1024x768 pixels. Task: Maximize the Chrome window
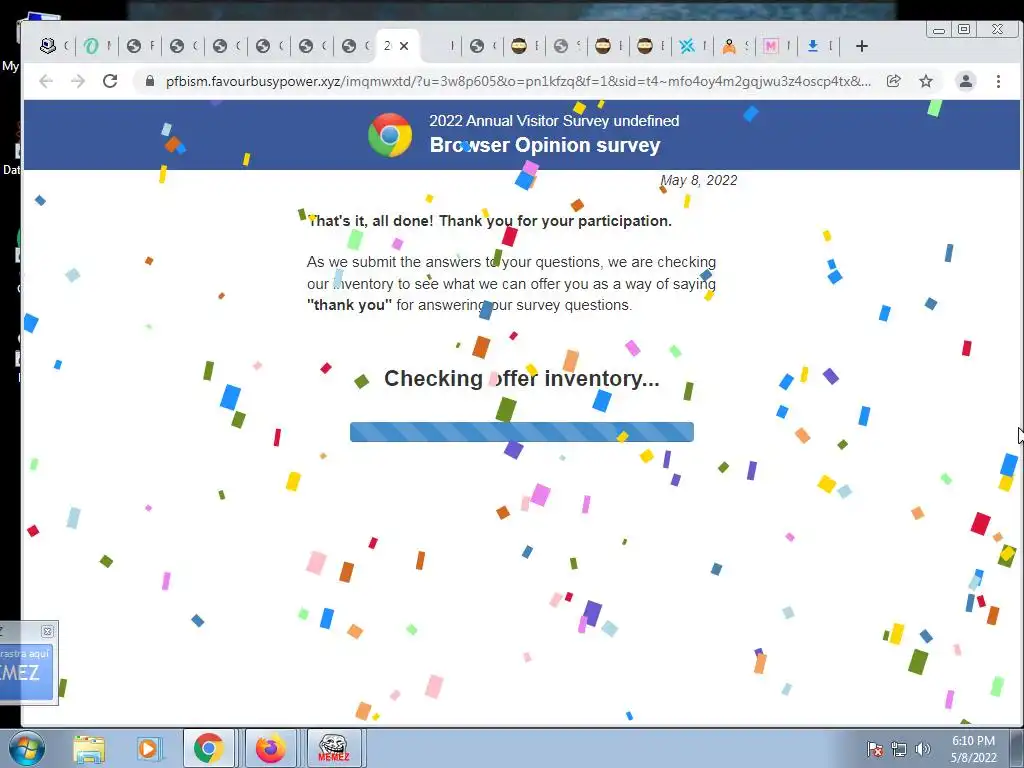[964, 29]
